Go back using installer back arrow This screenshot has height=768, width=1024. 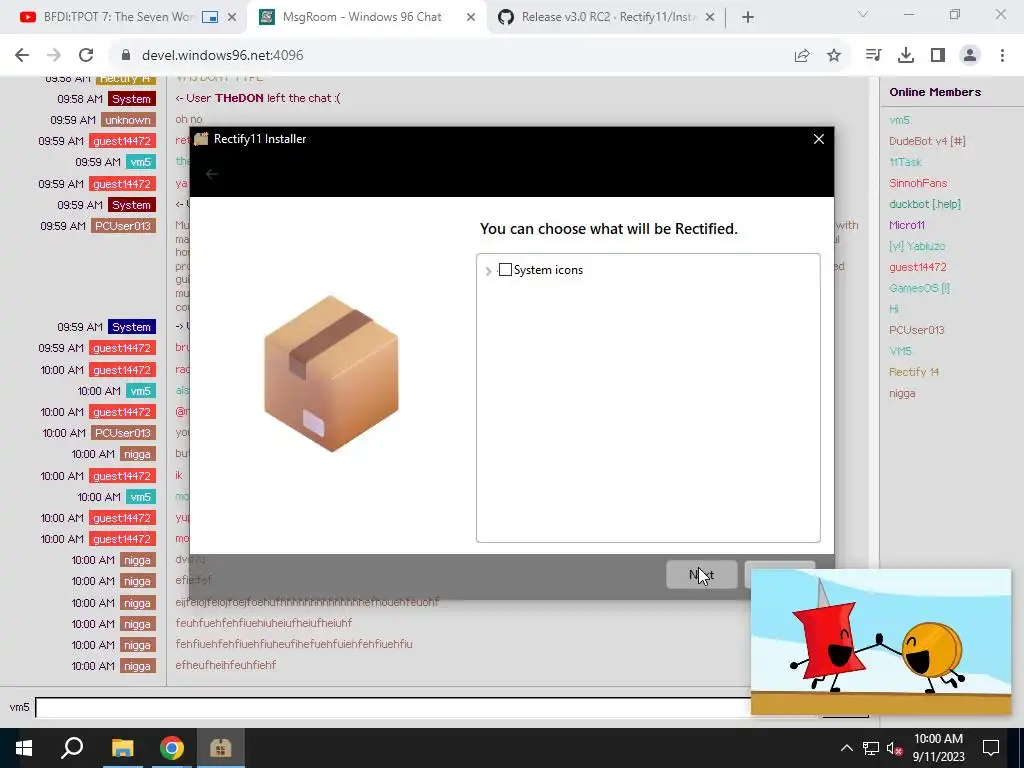point(212,174)
